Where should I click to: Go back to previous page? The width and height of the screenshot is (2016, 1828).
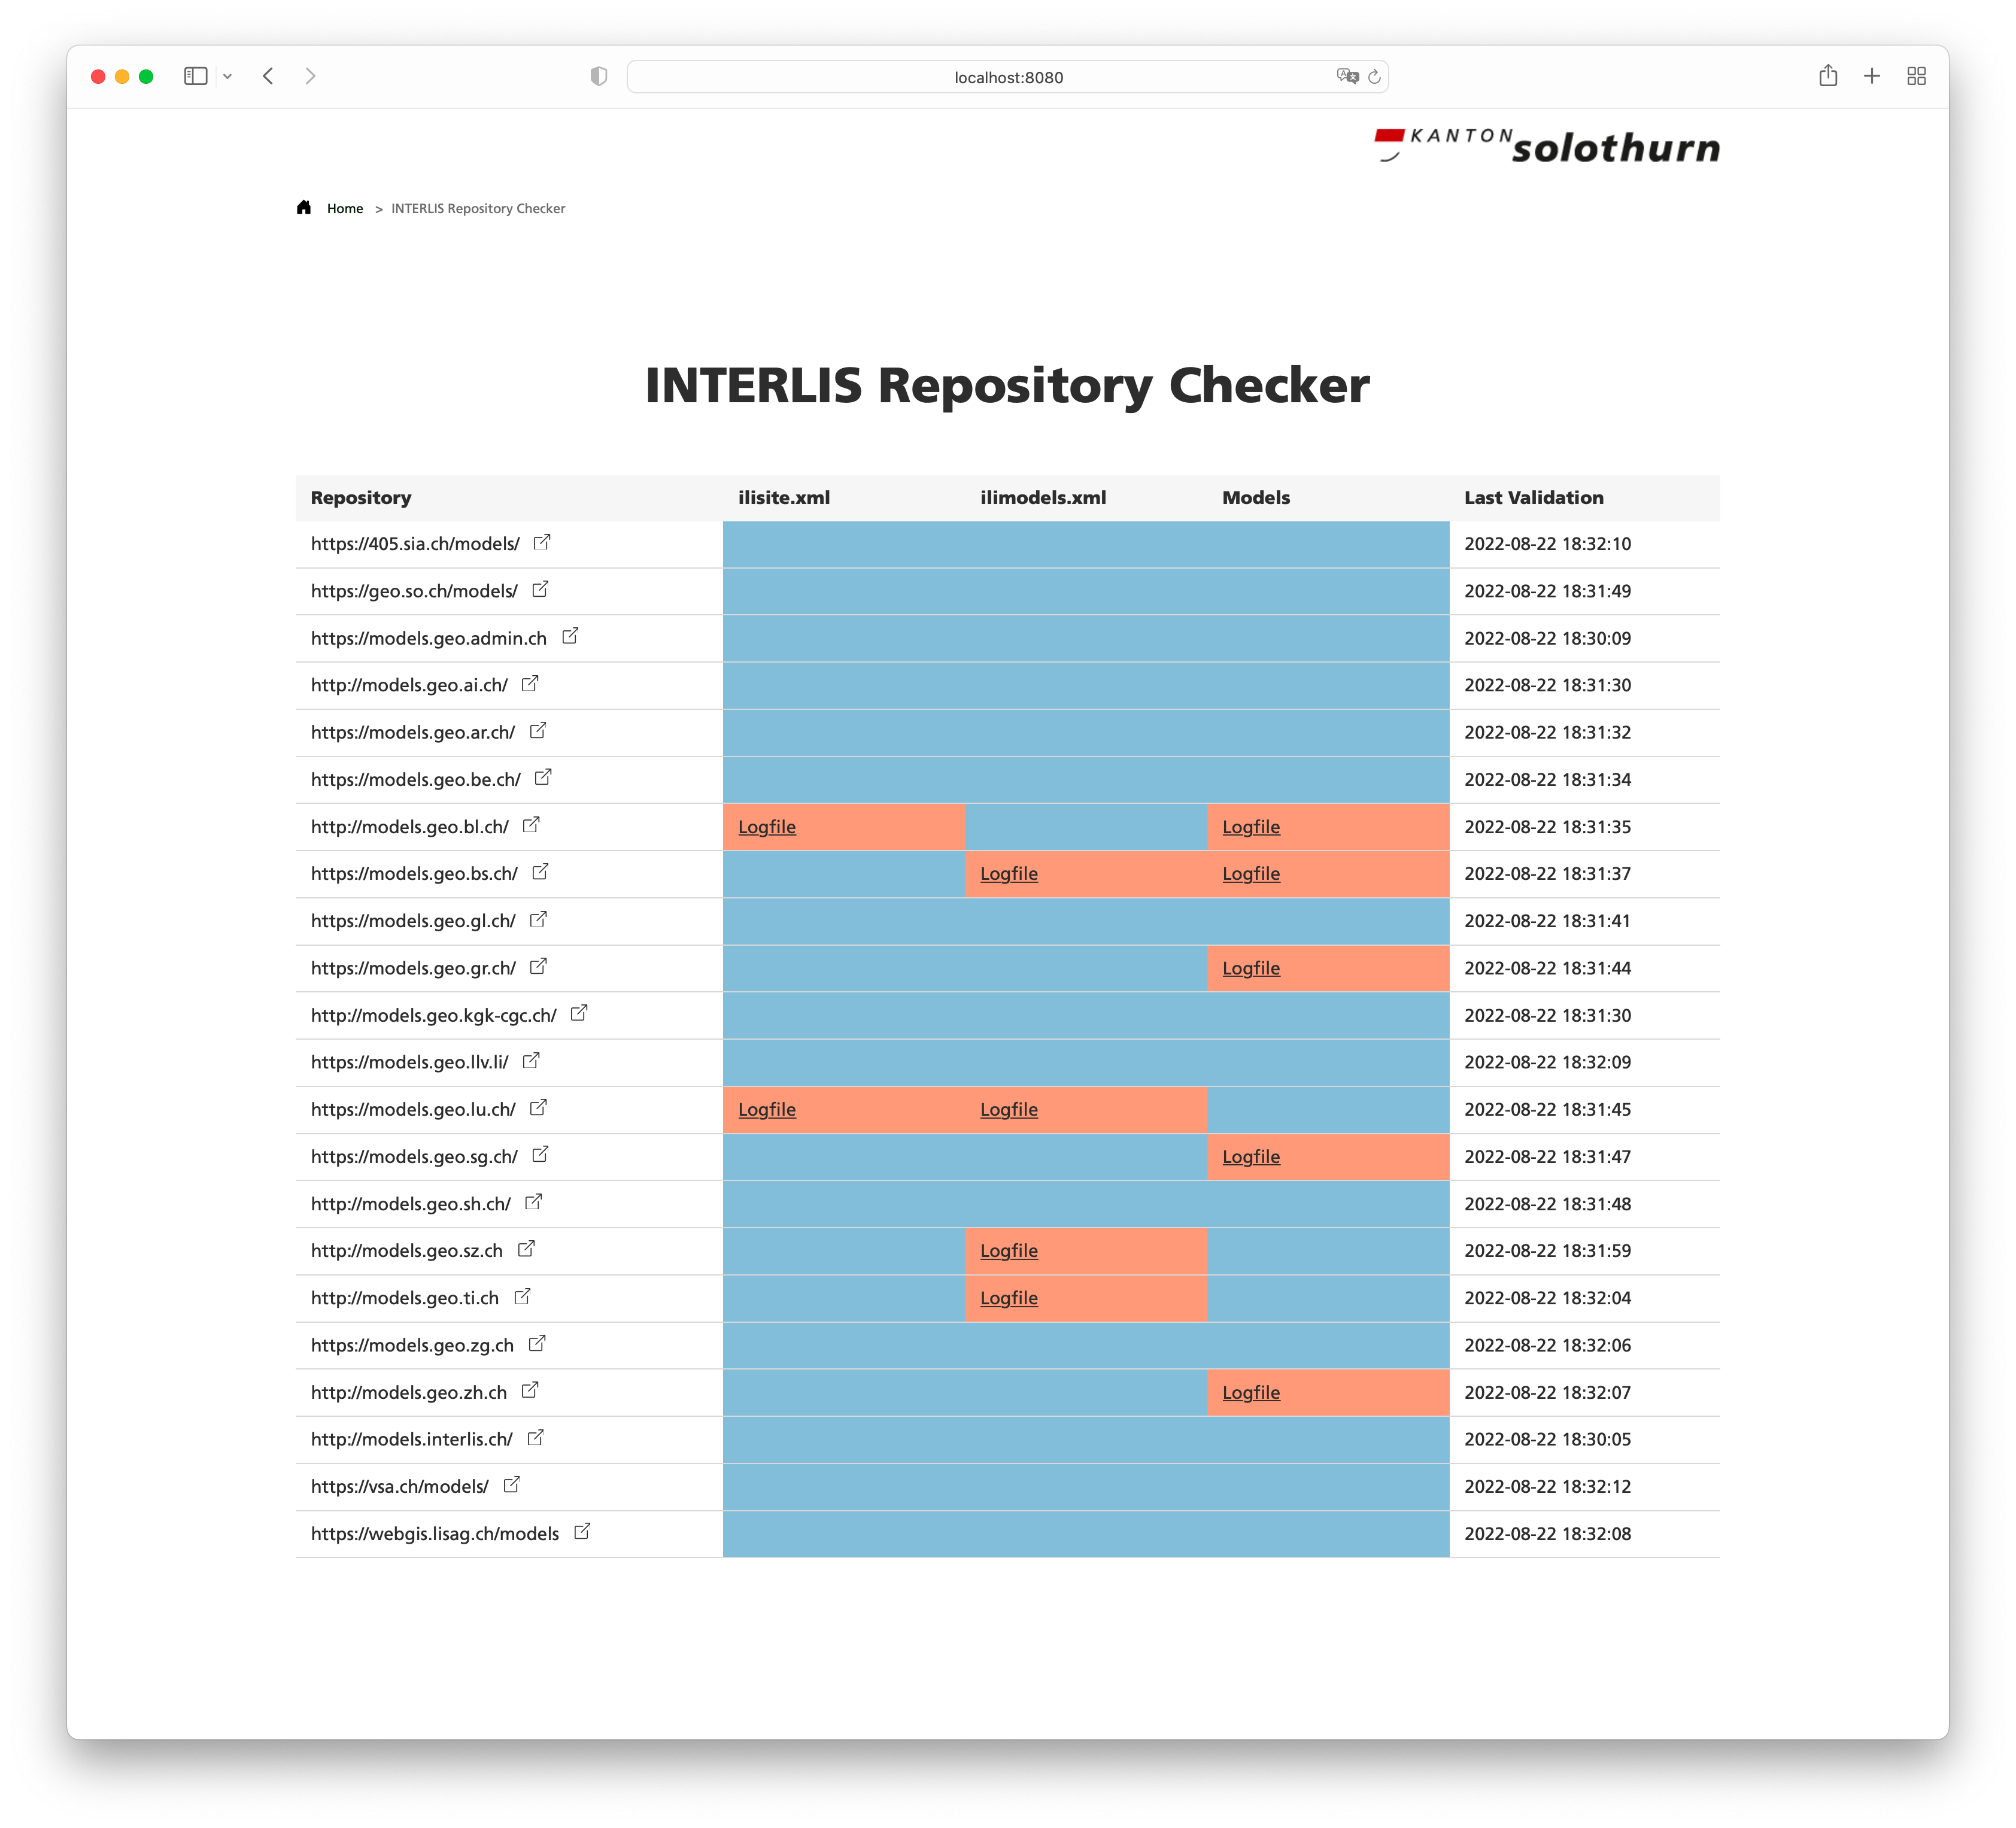pyautogui.click(x=268, y=76)
